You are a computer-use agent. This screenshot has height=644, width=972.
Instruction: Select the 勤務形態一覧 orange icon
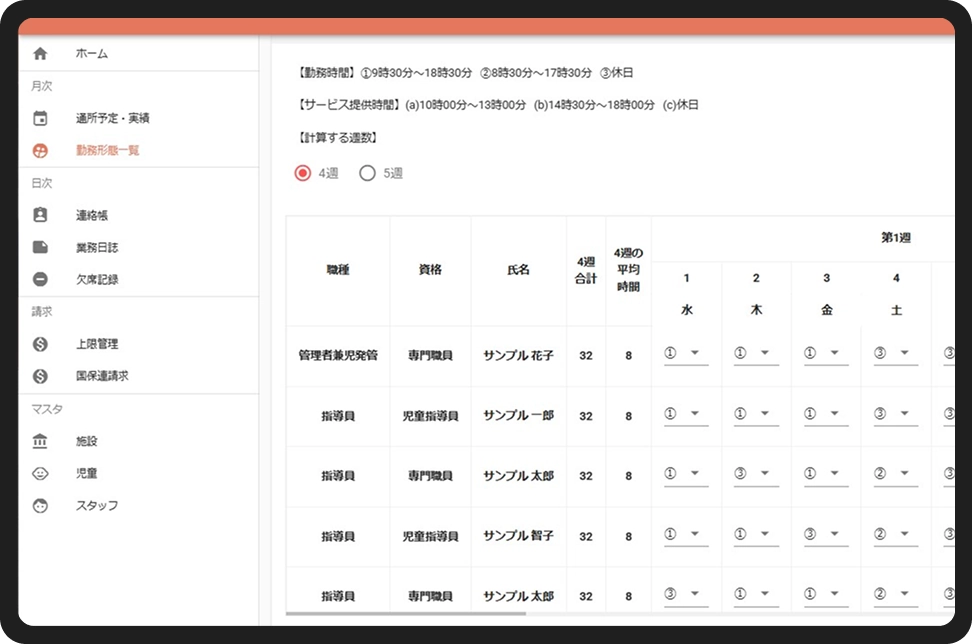[x=40, y=150]
